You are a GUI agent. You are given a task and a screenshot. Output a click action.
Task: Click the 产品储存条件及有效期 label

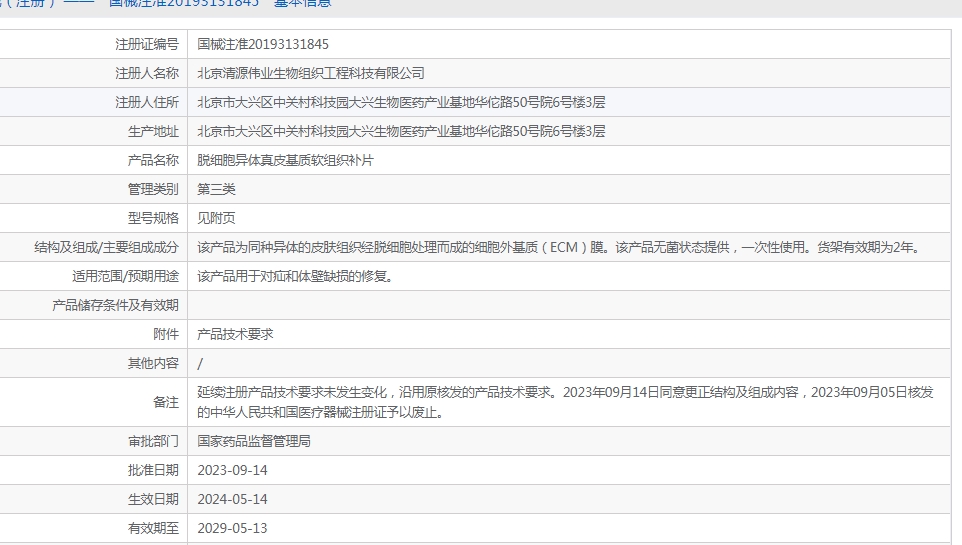[115, 305]
